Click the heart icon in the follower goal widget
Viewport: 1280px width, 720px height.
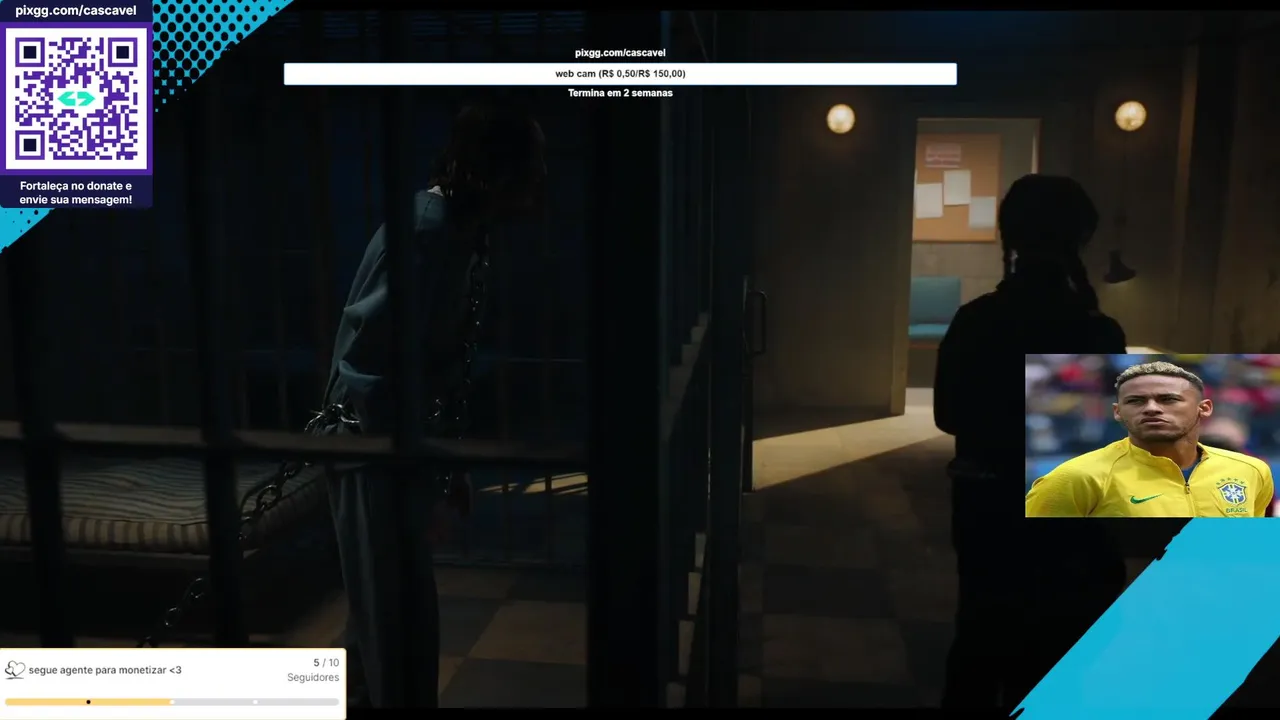(14, 670)
